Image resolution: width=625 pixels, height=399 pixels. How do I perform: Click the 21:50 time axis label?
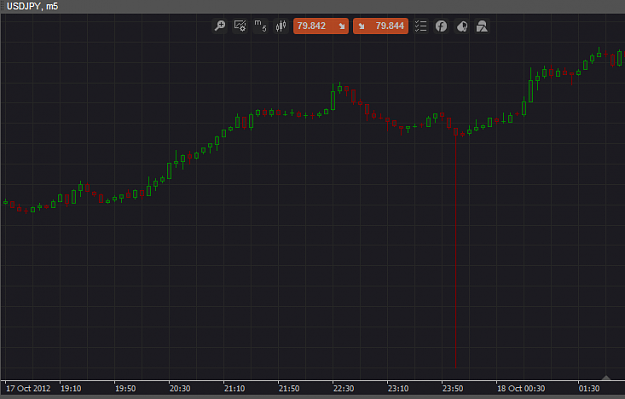[x=289, y=388]
